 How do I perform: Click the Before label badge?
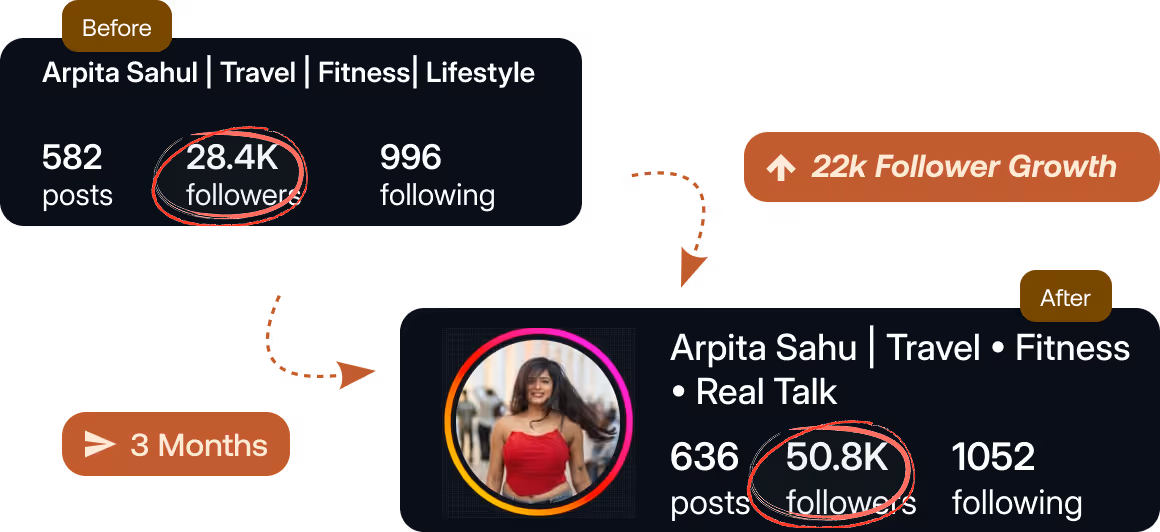coord(117,27)
